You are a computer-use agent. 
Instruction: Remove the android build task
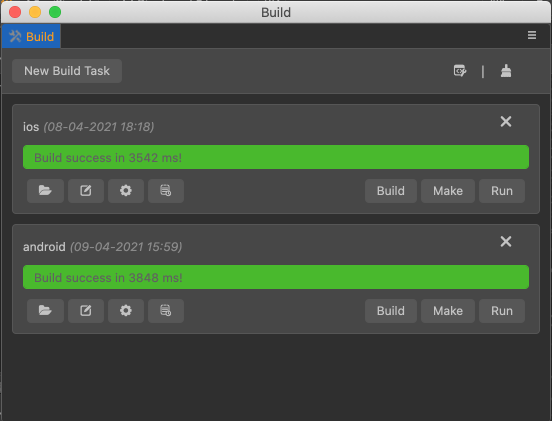click(x=506, y=242)
